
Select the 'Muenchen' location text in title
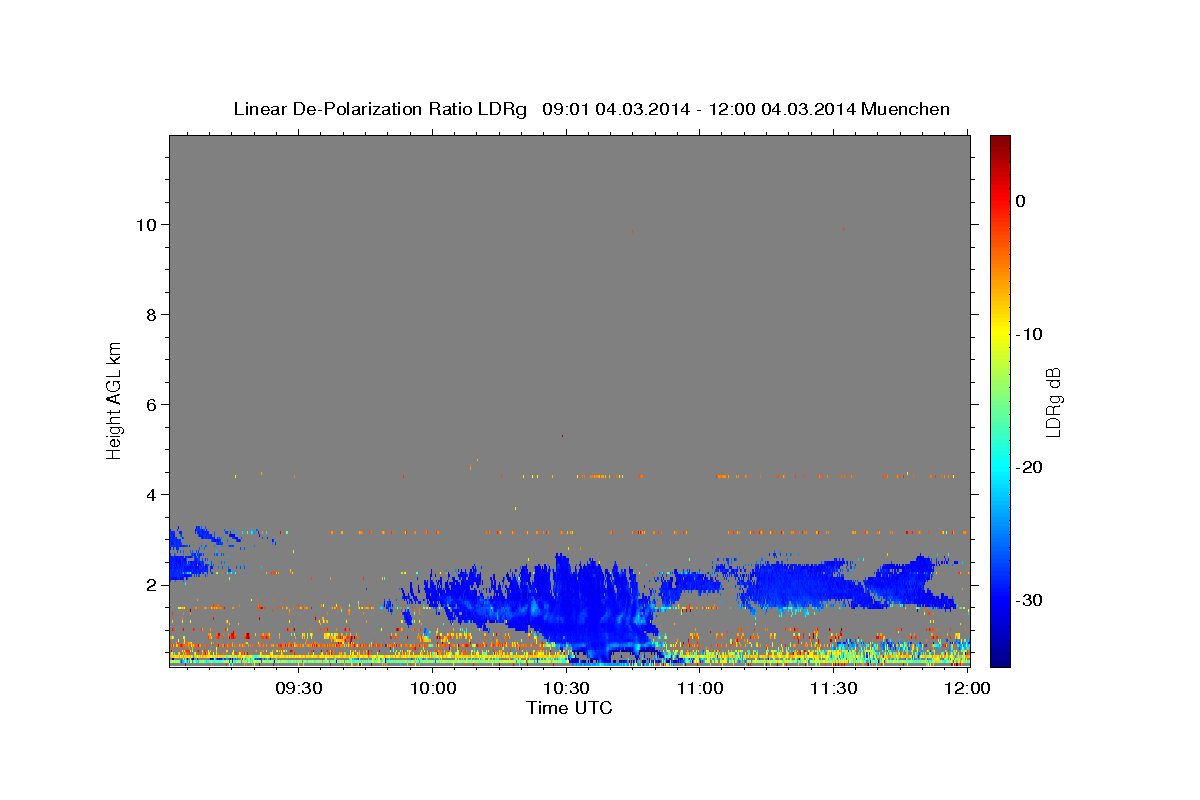tap(906, 109)
